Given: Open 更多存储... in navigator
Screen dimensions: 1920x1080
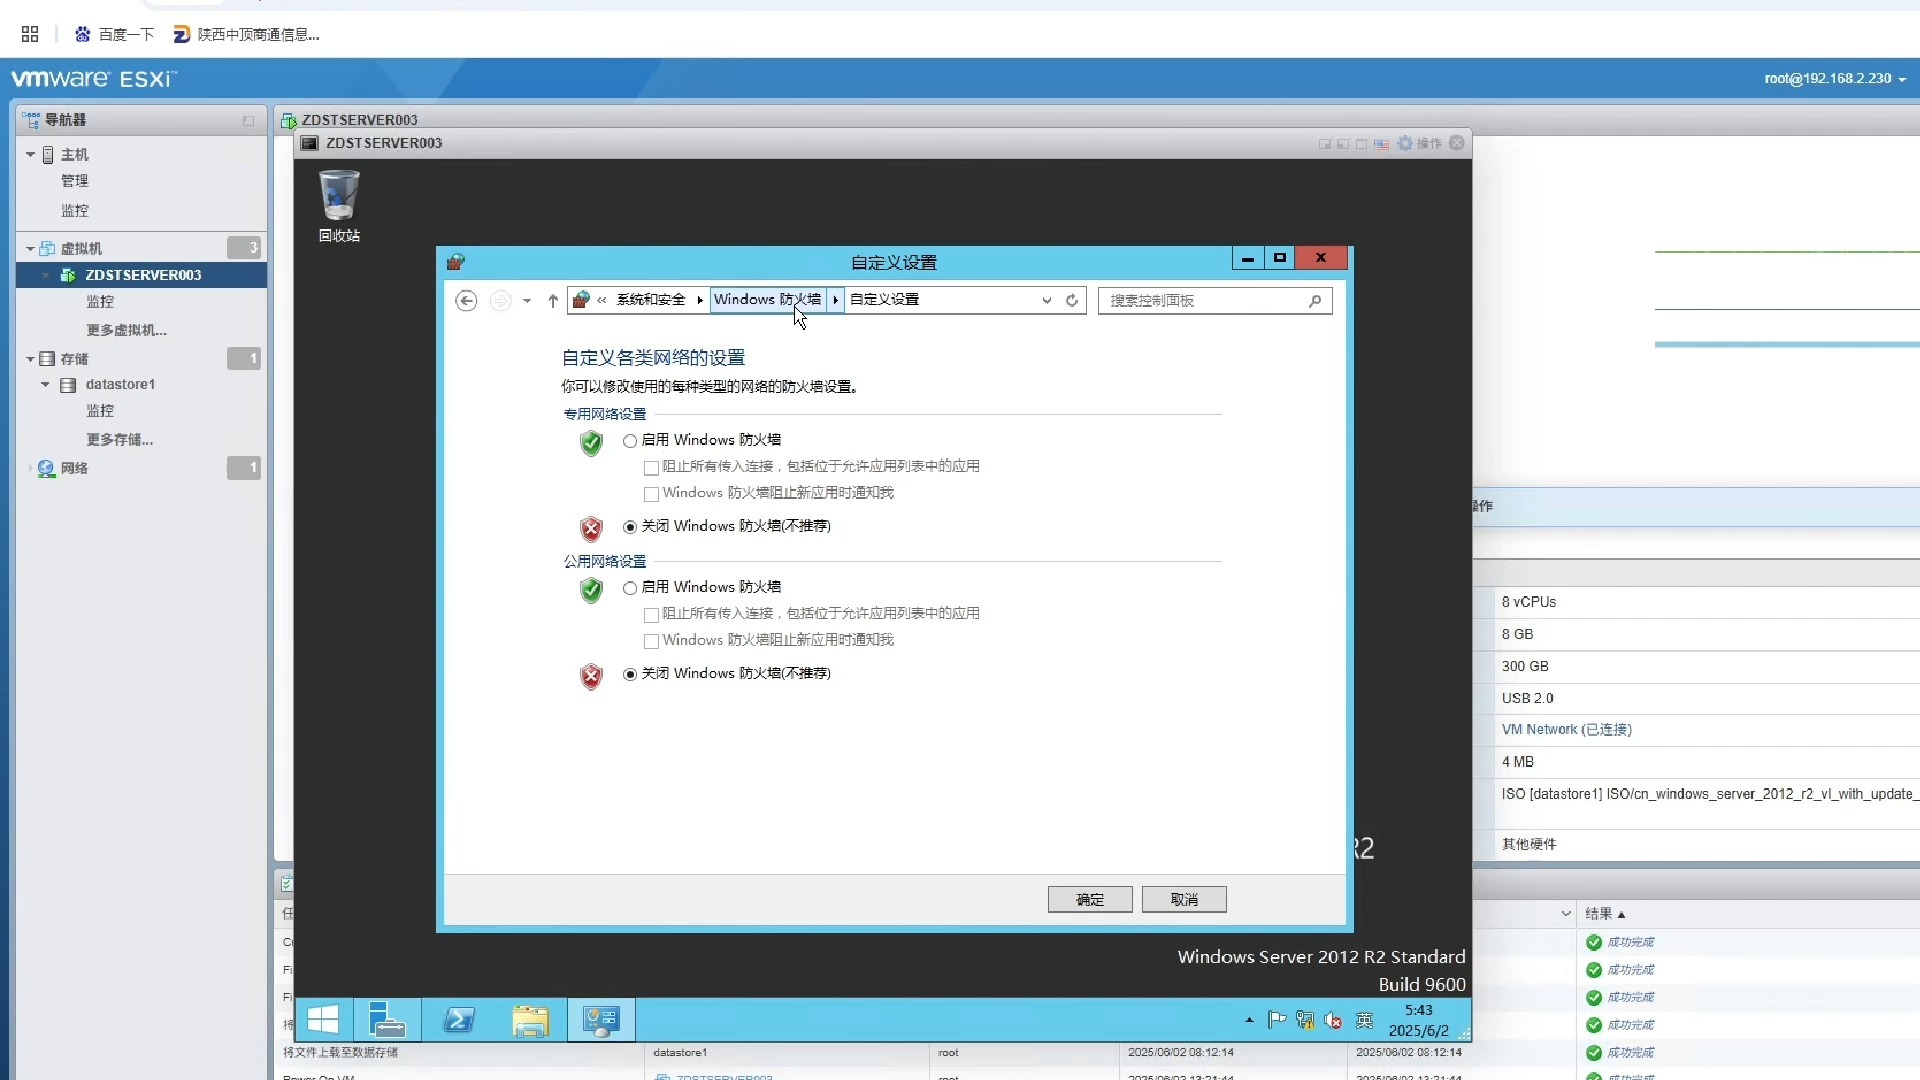Looking at the screenshot, I should pyautogui.click(x=119, y=440).
